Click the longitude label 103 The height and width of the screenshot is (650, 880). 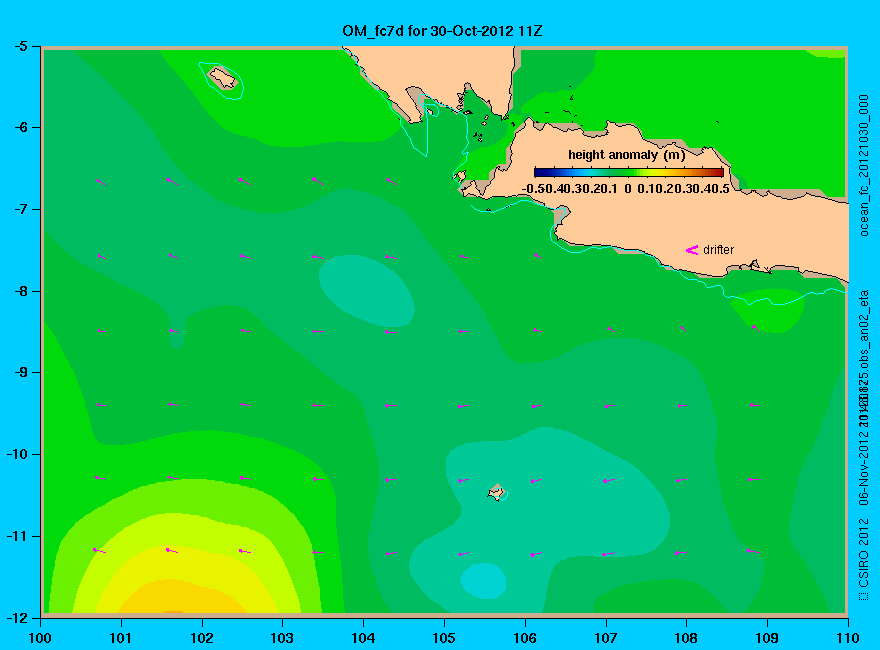tap(282, 638)
